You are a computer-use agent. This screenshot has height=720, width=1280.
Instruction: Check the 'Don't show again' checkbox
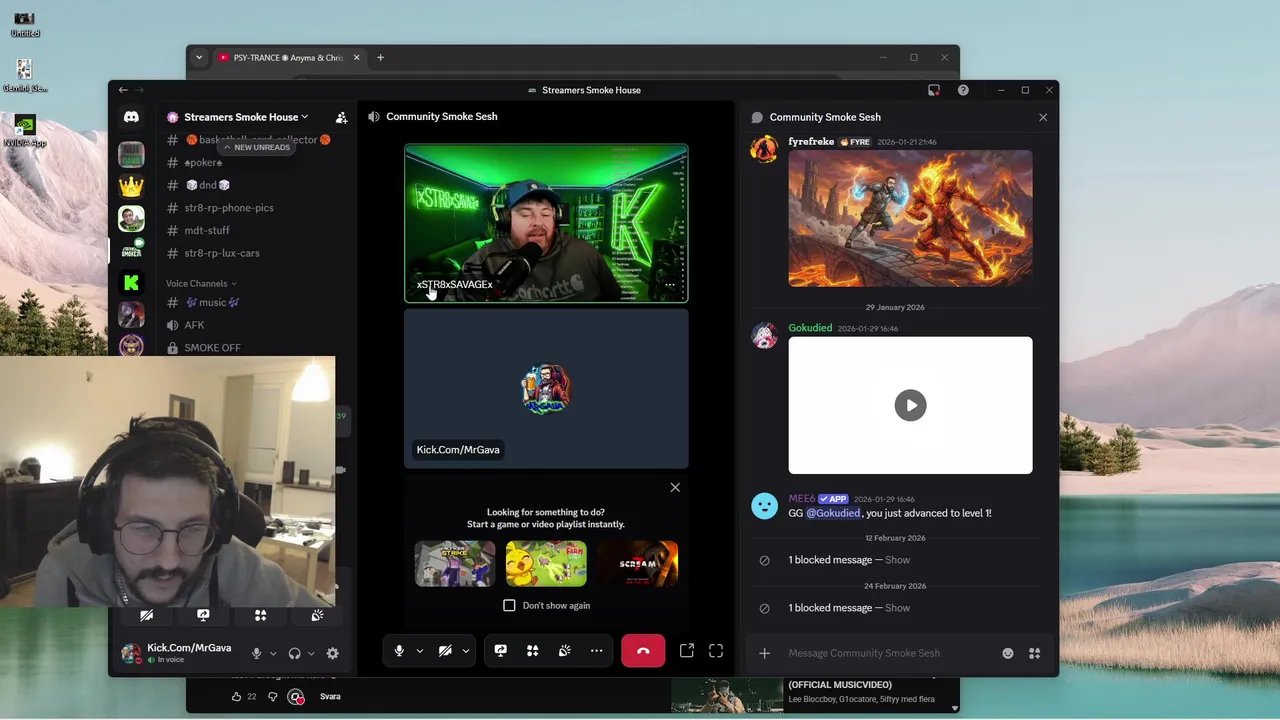(509, 605)
